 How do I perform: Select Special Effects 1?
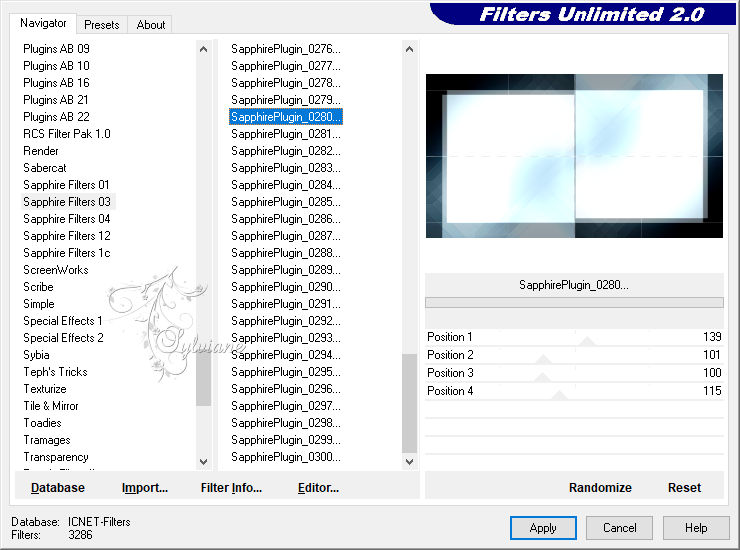(63, 321)
